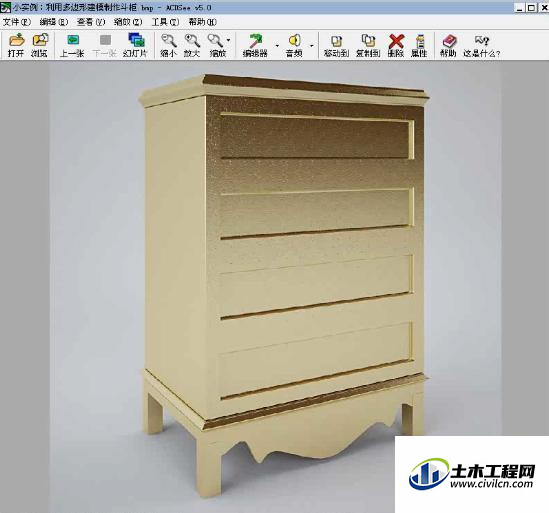
Task: Open the 编辑器 editor
Action: pyautogui.click(x=256, y=45)
